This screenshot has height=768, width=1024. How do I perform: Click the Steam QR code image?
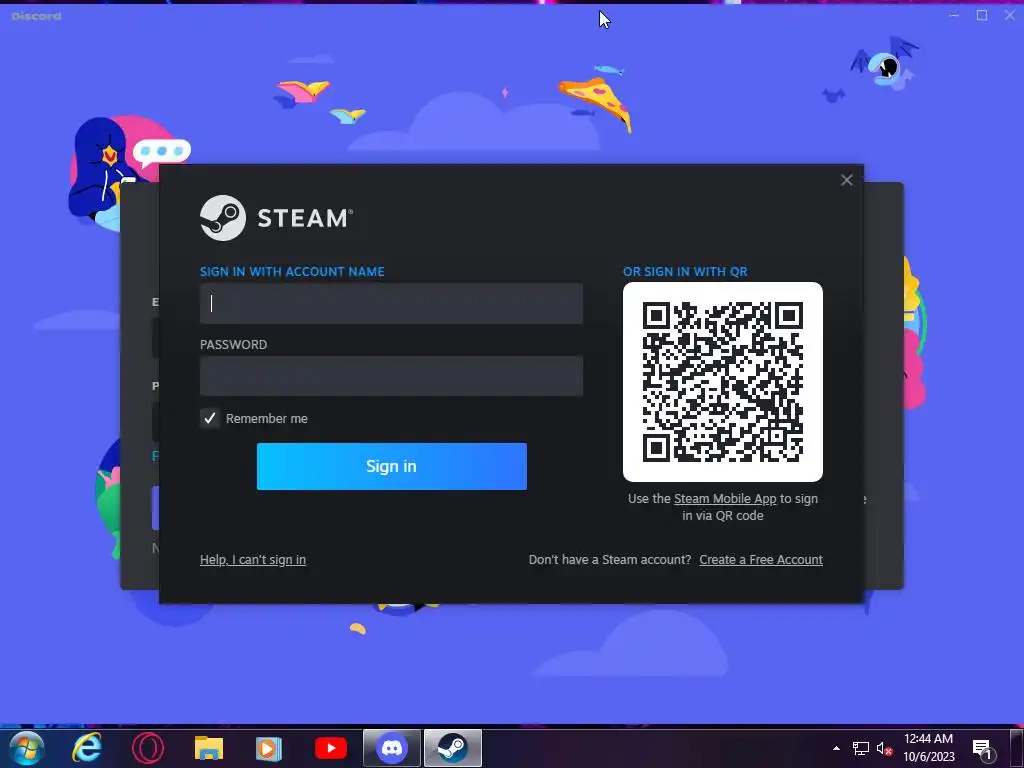[x=723, y=382]
